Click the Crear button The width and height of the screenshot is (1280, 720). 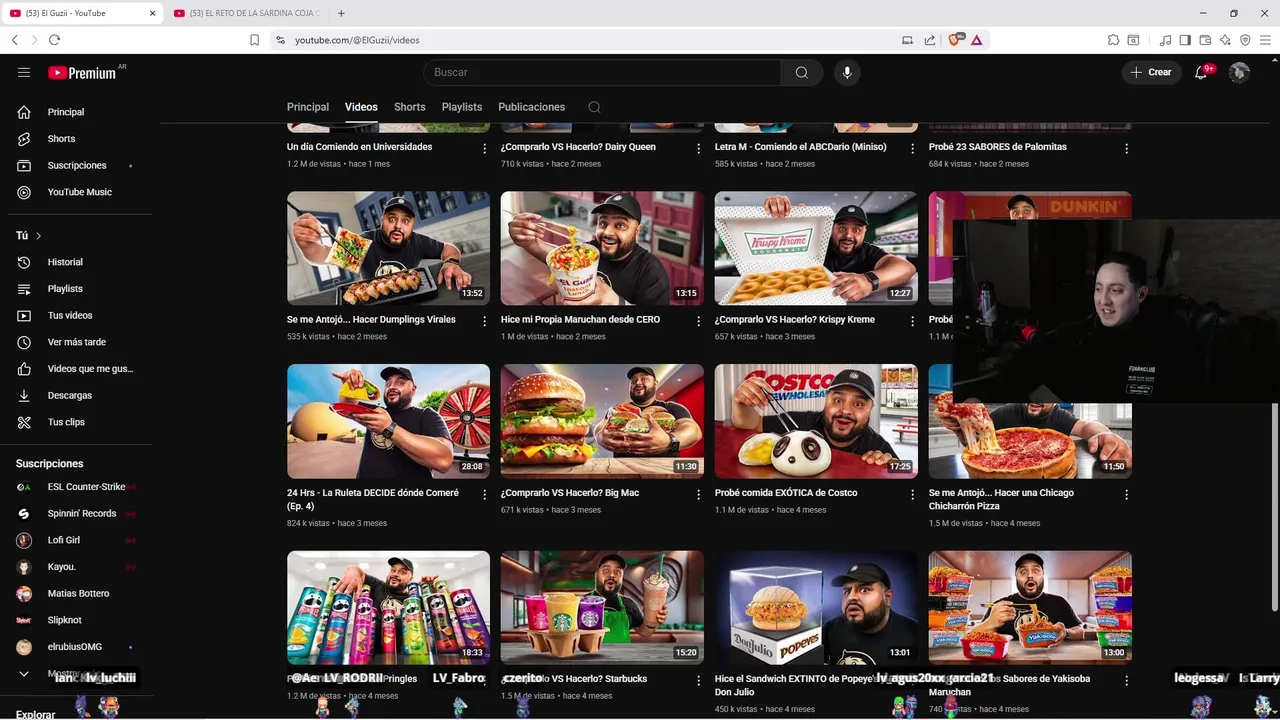point(1151,72)
